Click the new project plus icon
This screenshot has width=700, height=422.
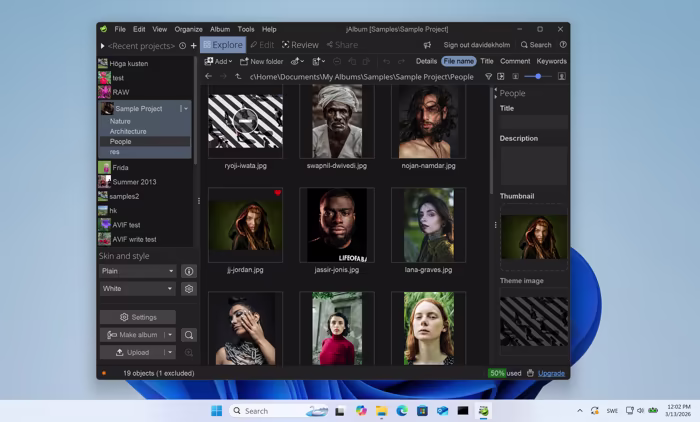(194, 46)
